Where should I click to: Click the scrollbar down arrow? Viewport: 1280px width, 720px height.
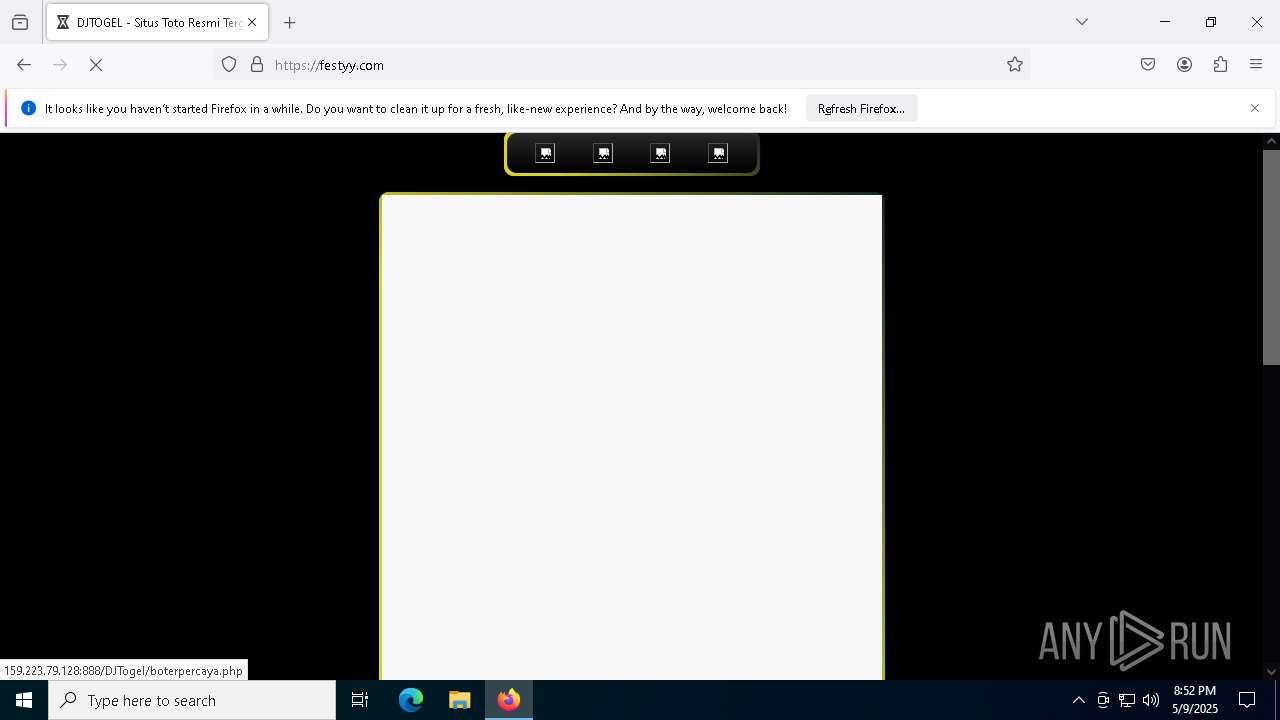[x=1271, y=672]
